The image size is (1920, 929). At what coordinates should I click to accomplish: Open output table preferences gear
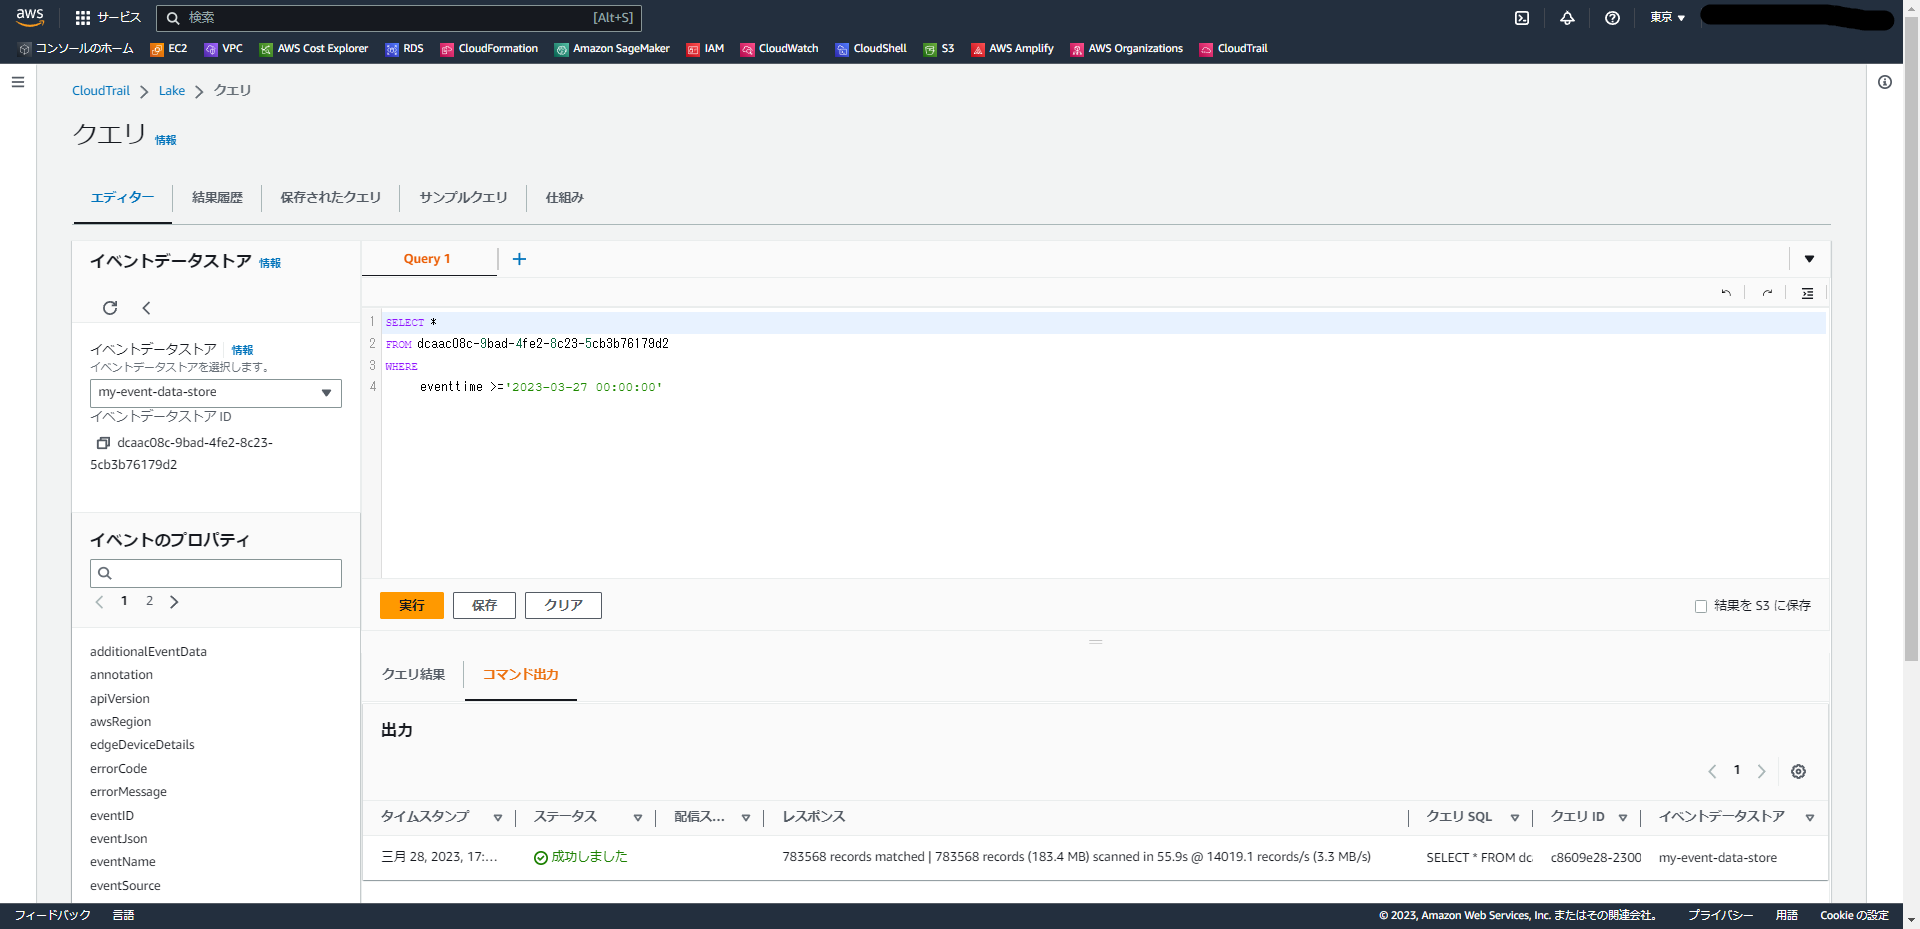click(x=1798, y=771)
